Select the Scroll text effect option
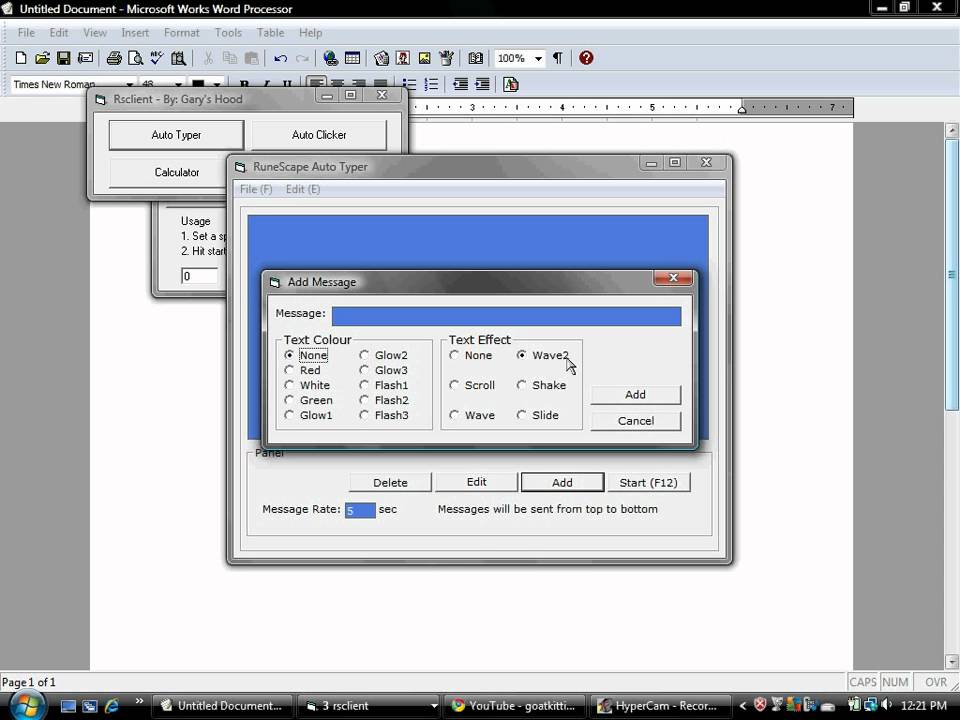Viewport: 960px width, 720px height. click(455, 385)
